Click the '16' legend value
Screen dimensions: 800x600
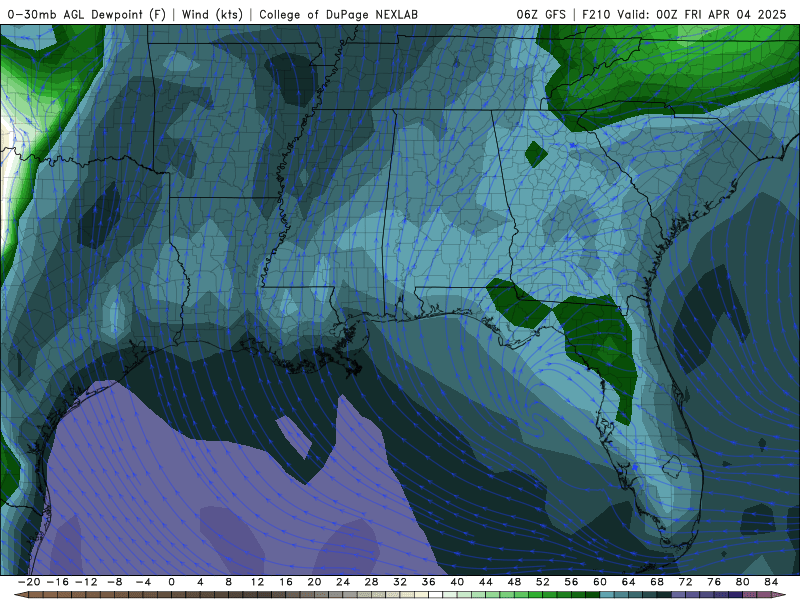(x=286, y=582)
